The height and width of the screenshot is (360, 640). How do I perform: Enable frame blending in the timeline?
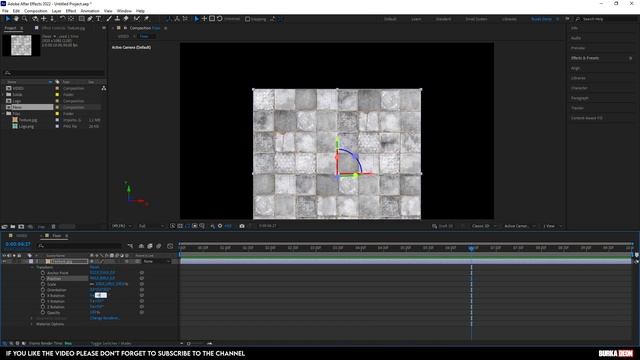(x=150, y=246)
